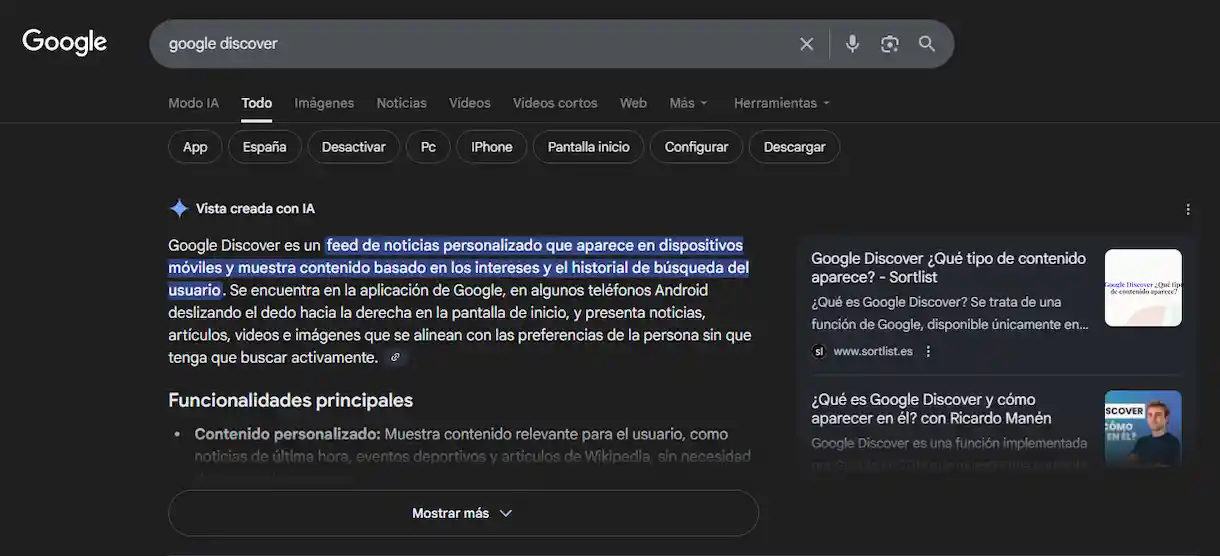Click the 'Funcionalidades principales' heading
This screenshot has width=1220, height=556.
290,400
